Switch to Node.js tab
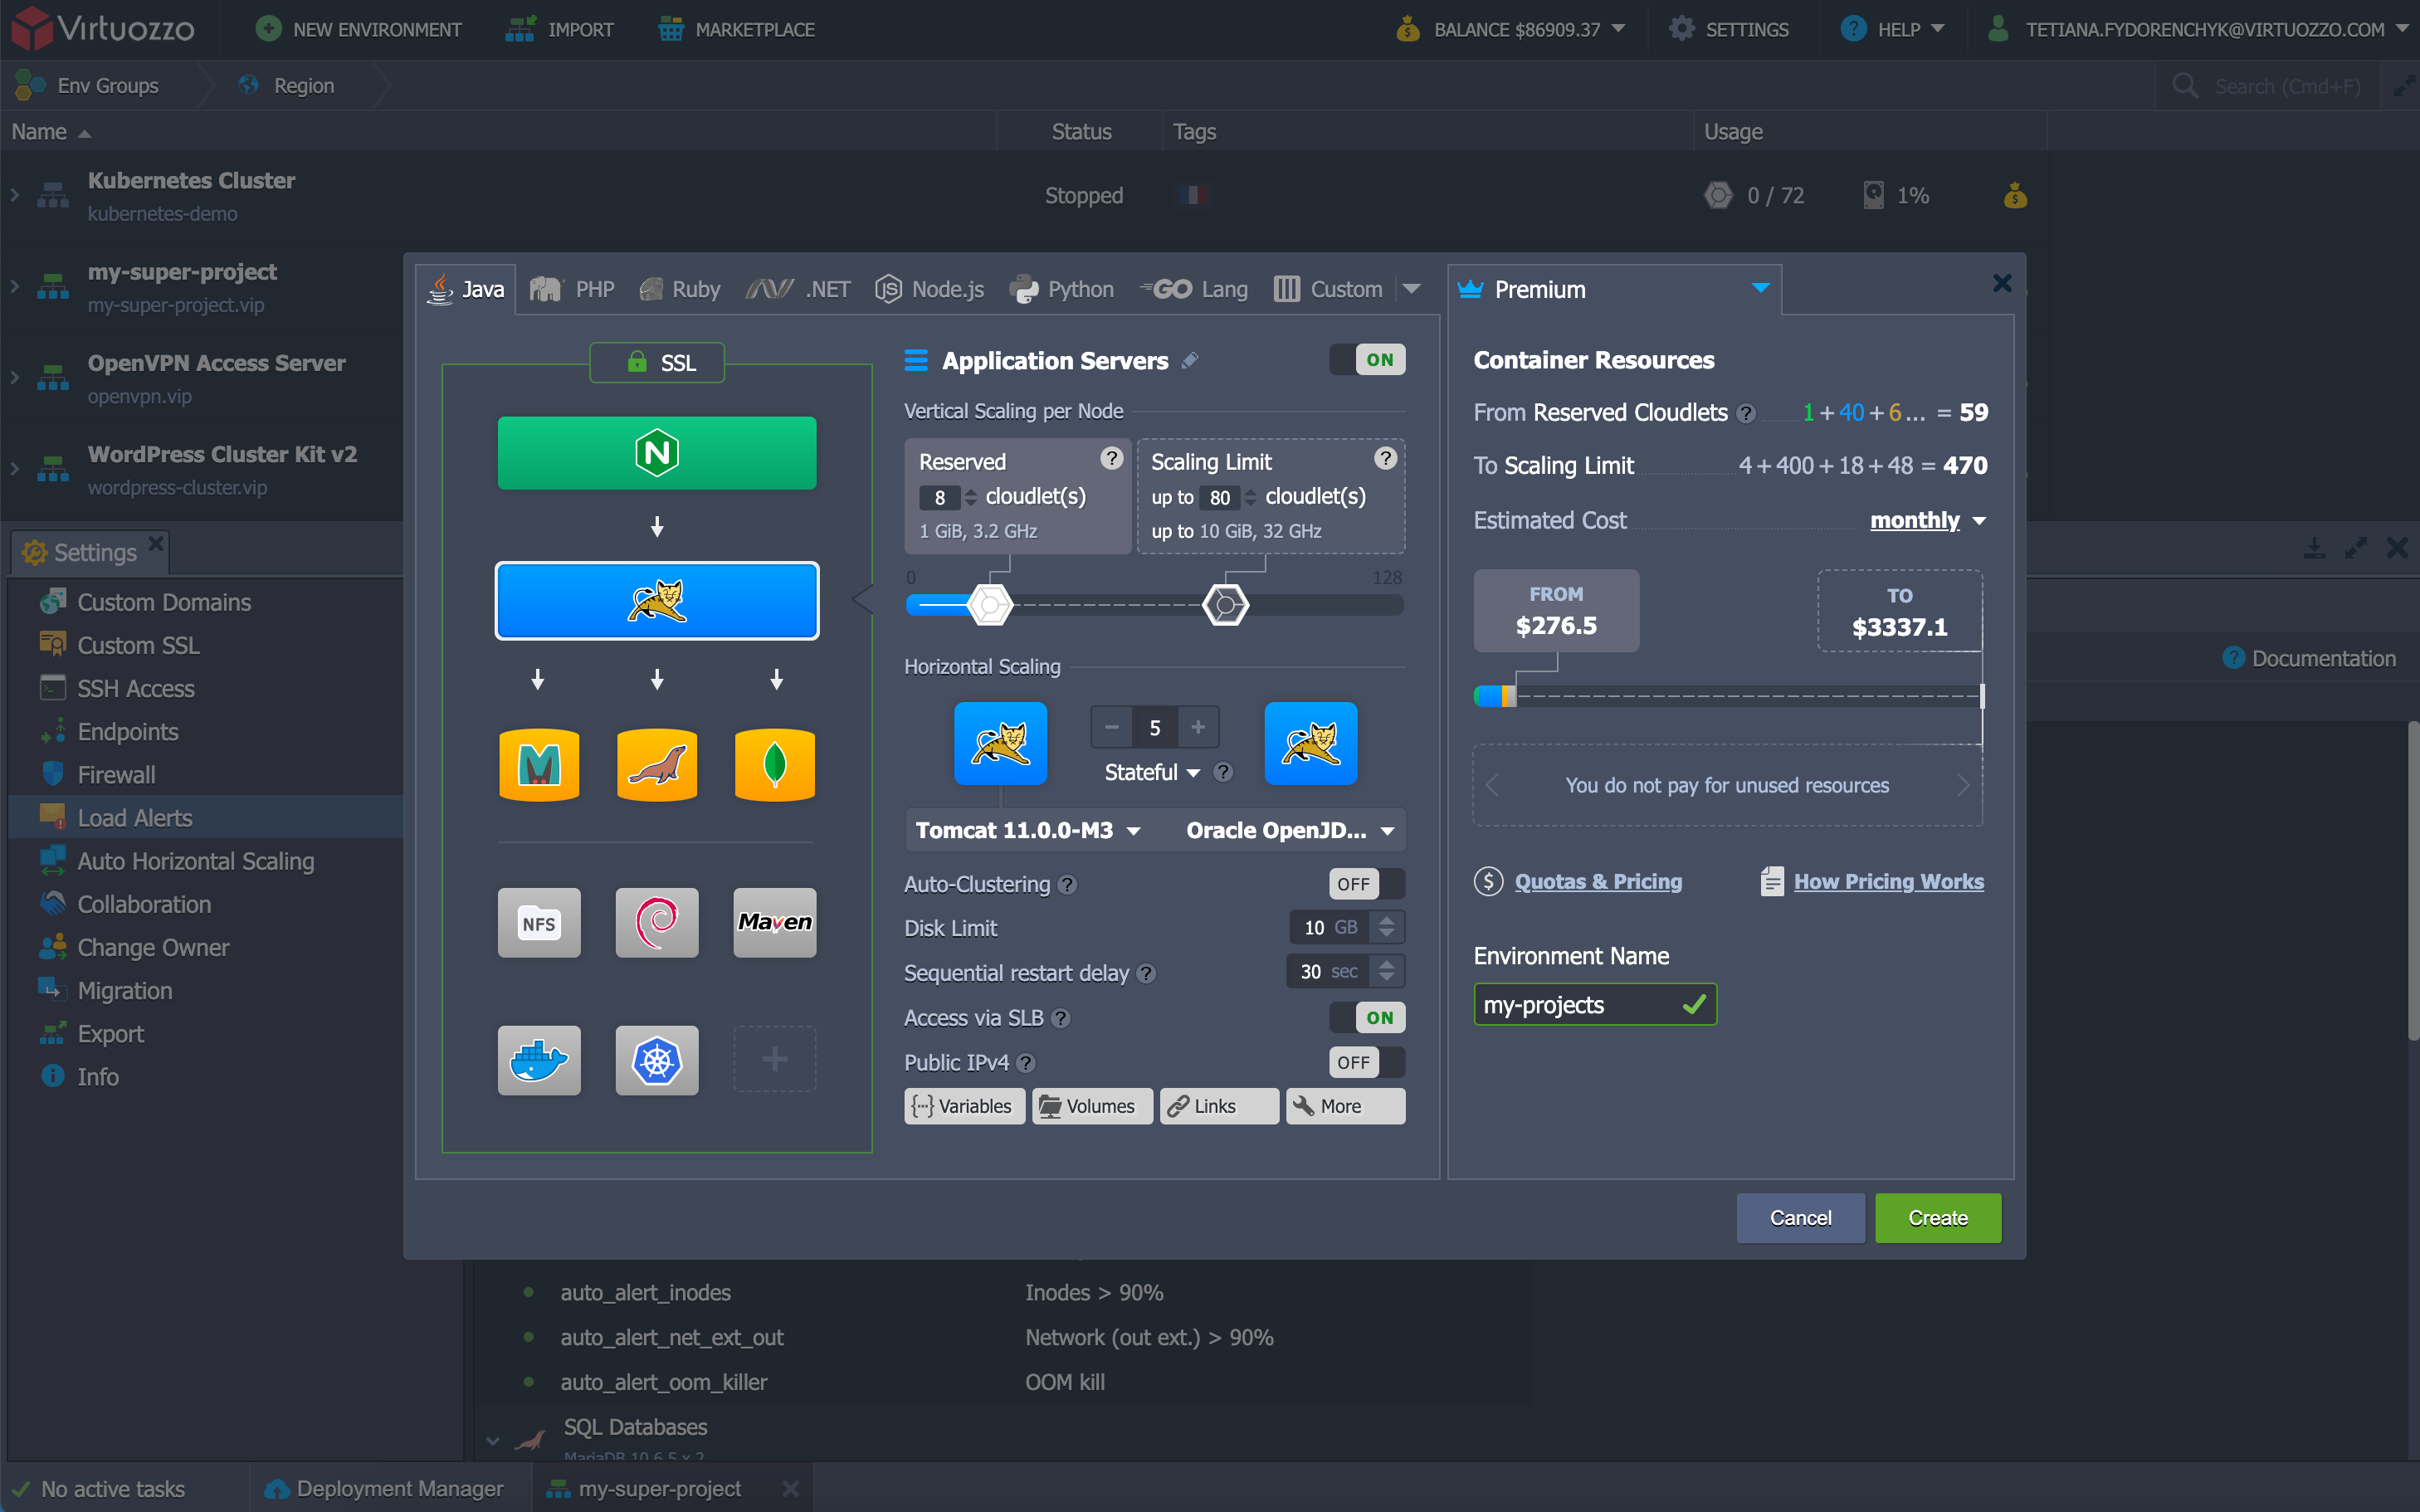Image resolution: width=2420 pixels, height=1512 pixels. pos(929,289)
